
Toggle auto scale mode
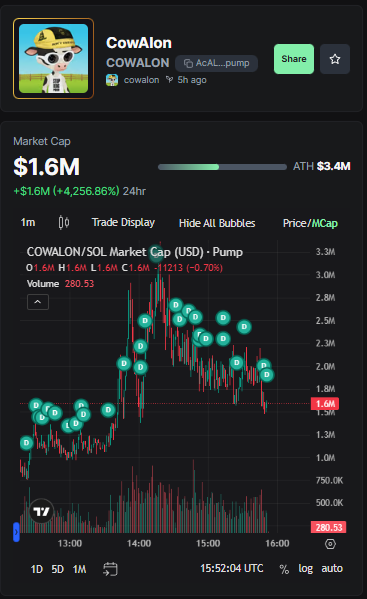(x=332, y=568)
